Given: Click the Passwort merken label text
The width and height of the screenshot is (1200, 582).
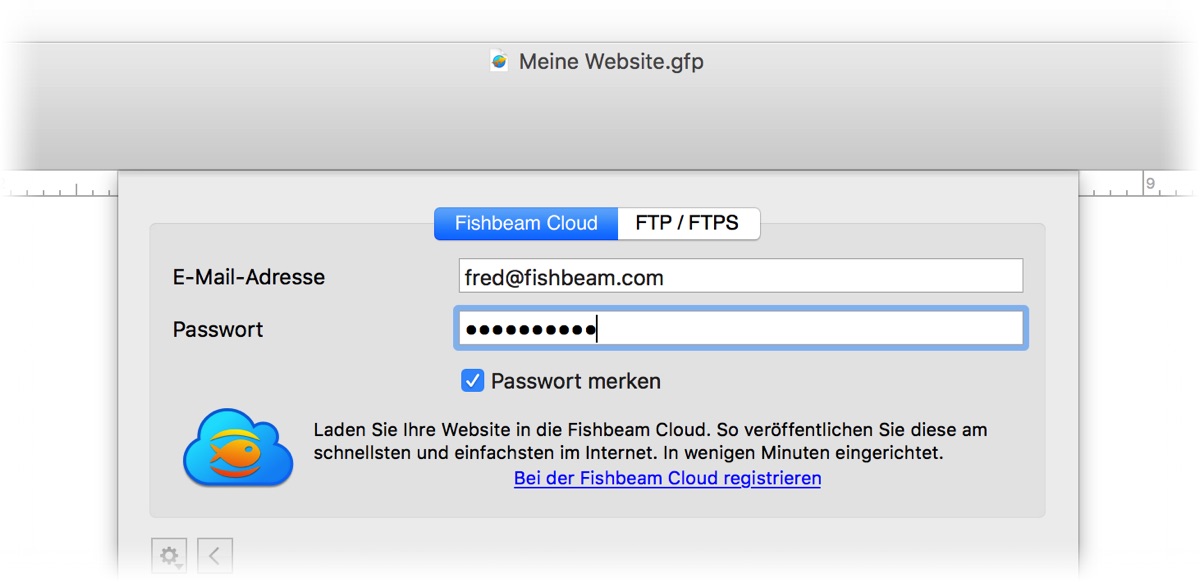Looking at the screenshot, I should pos(576,381).
